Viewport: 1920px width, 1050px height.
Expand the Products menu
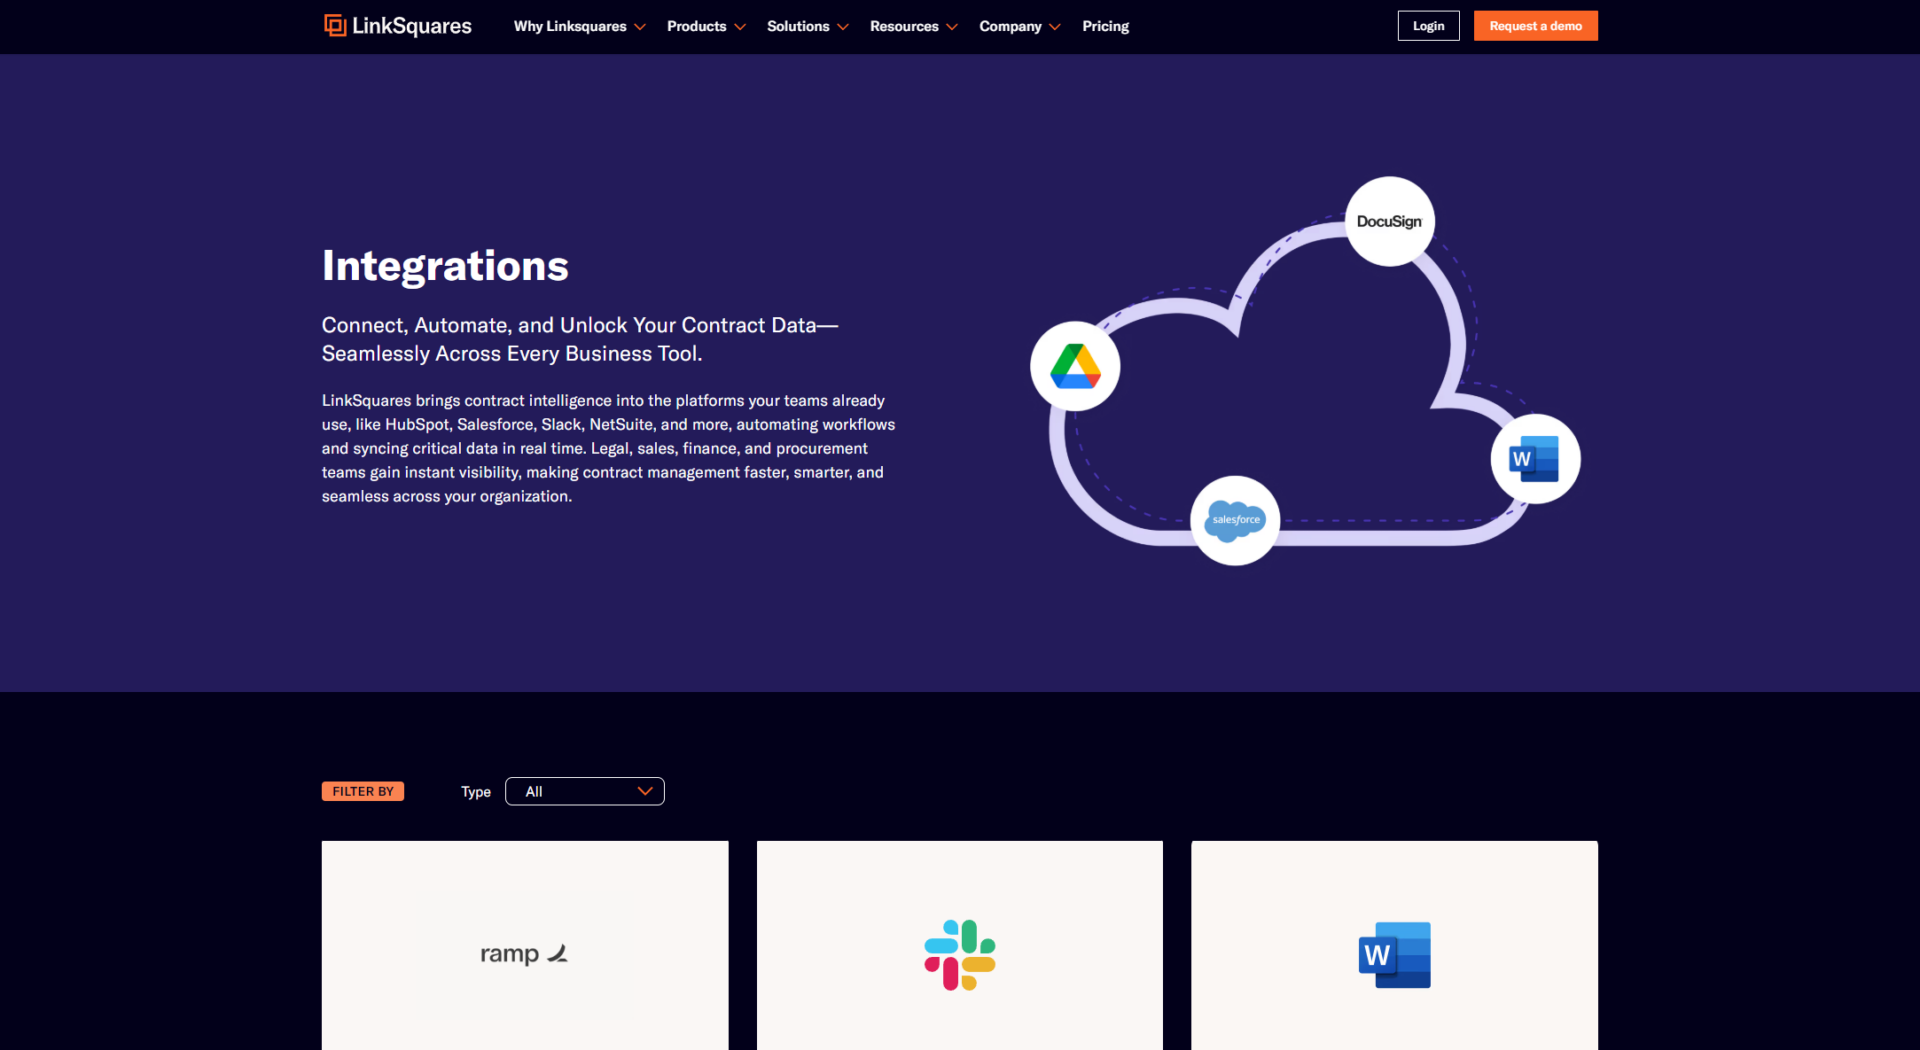click(706, 26)
